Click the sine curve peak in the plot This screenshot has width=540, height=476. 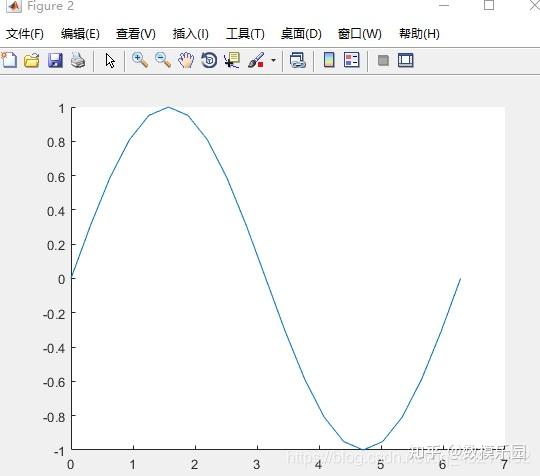tap(168, 107)
